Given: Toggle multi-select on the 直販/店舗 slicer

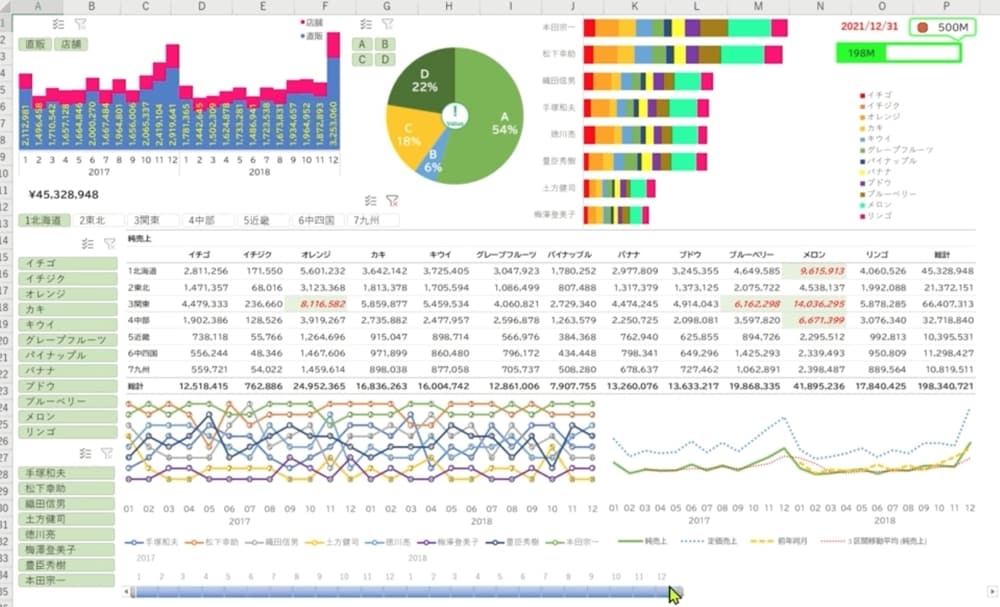Looking at the screenshot, I should click(58, 24).
